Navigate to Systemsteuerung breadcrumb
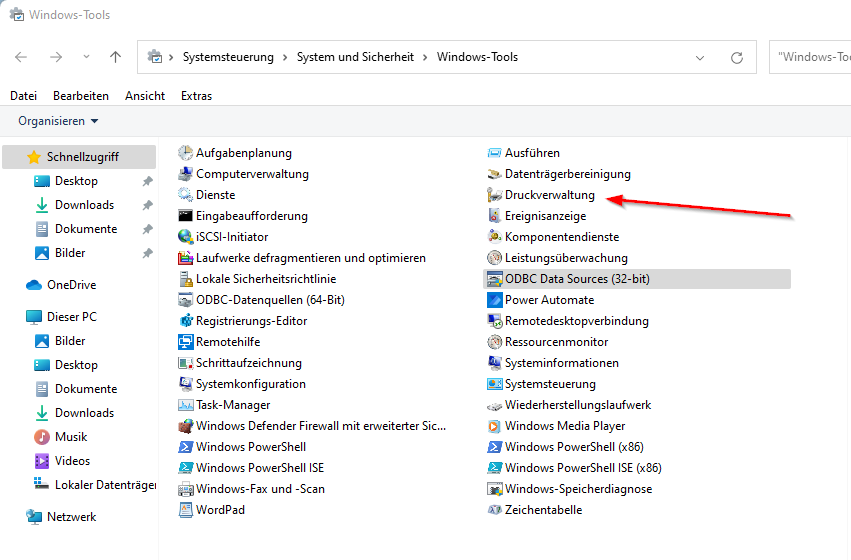This screenshot has height=560, width=851. [x=228, y=57]
